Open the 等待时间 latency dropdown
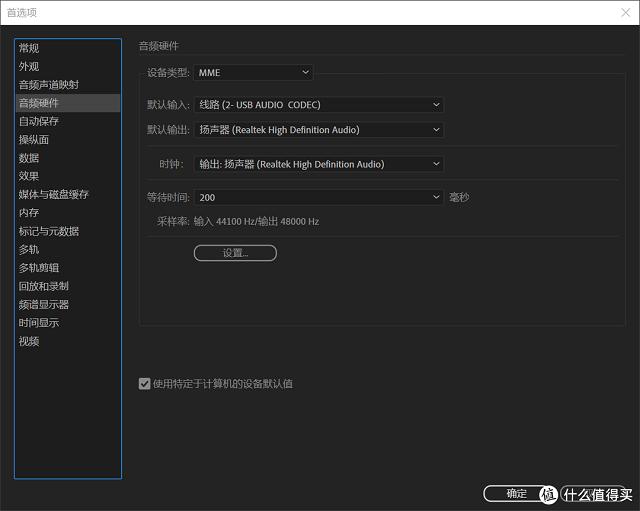 click(318, 198)
